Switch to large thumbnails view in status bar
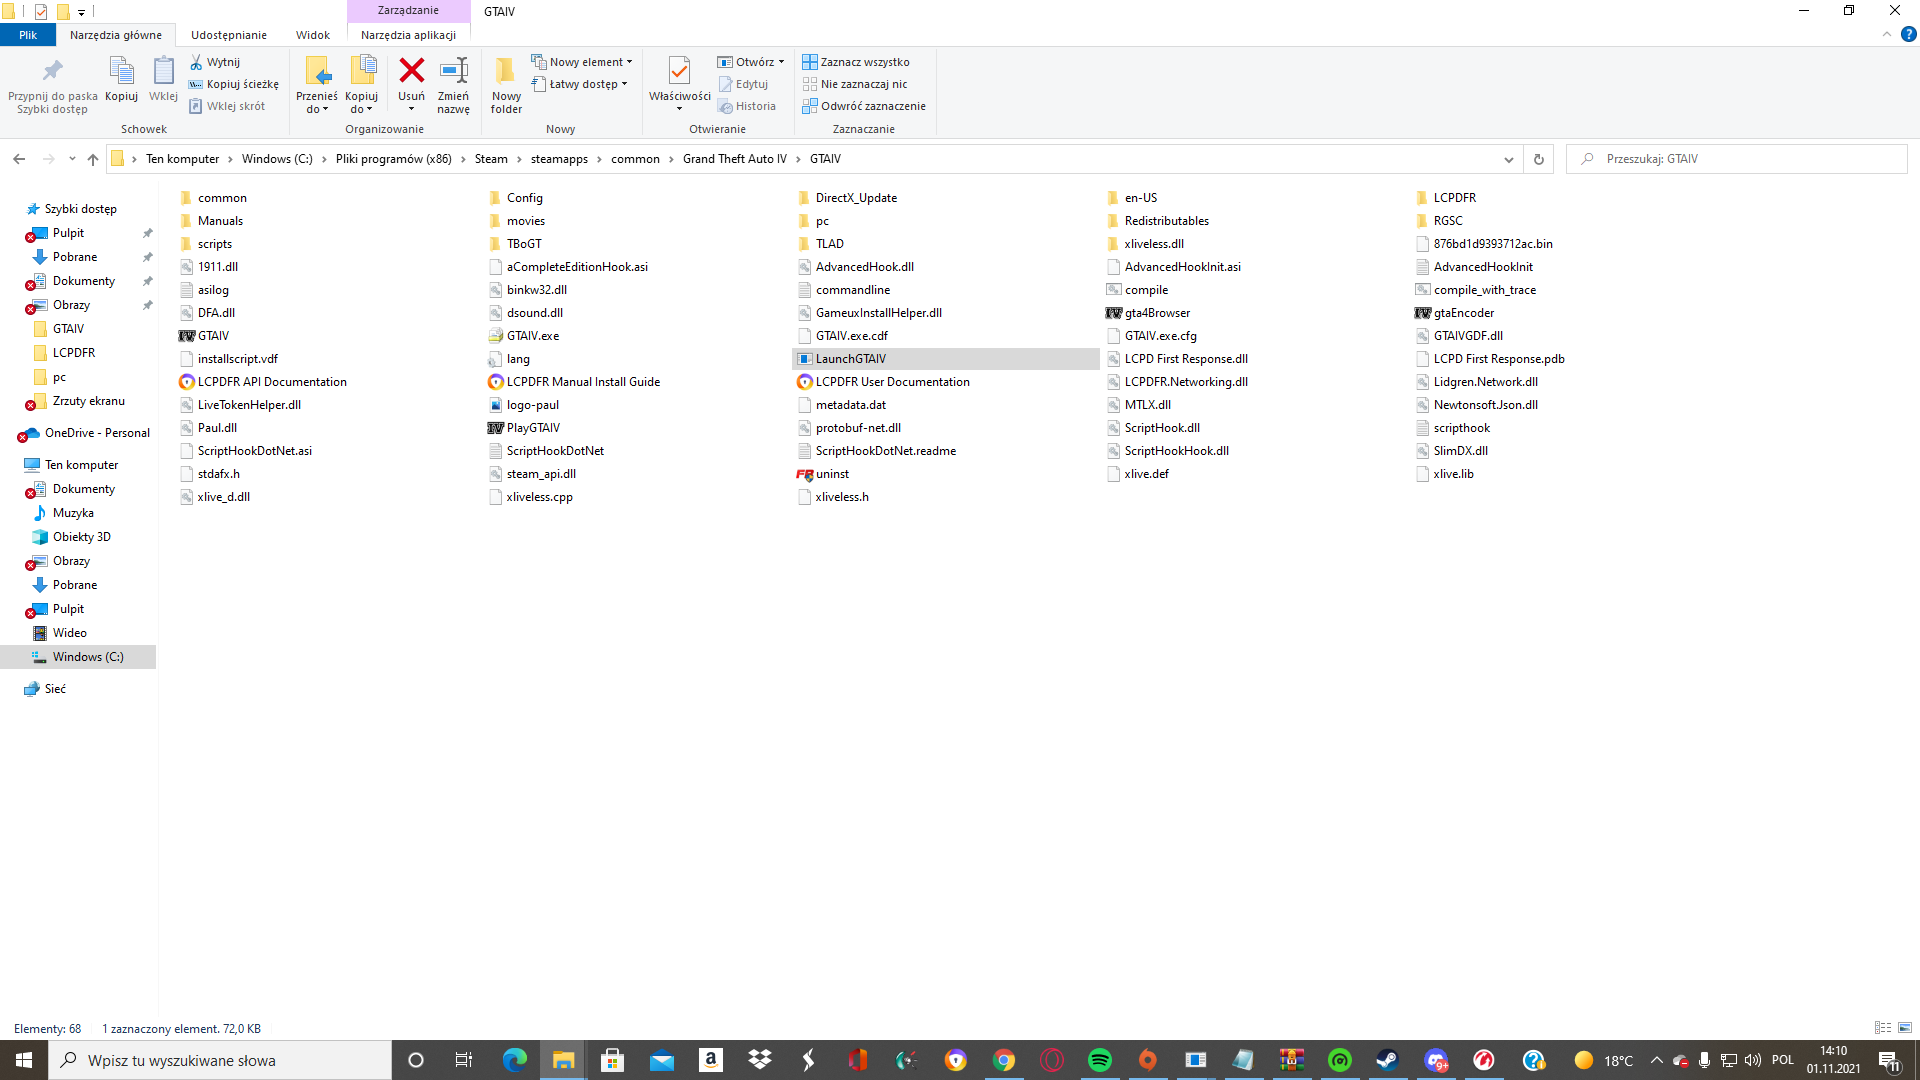The width and height of the screenshot is (1920, 1080). click(1905, 1028)
